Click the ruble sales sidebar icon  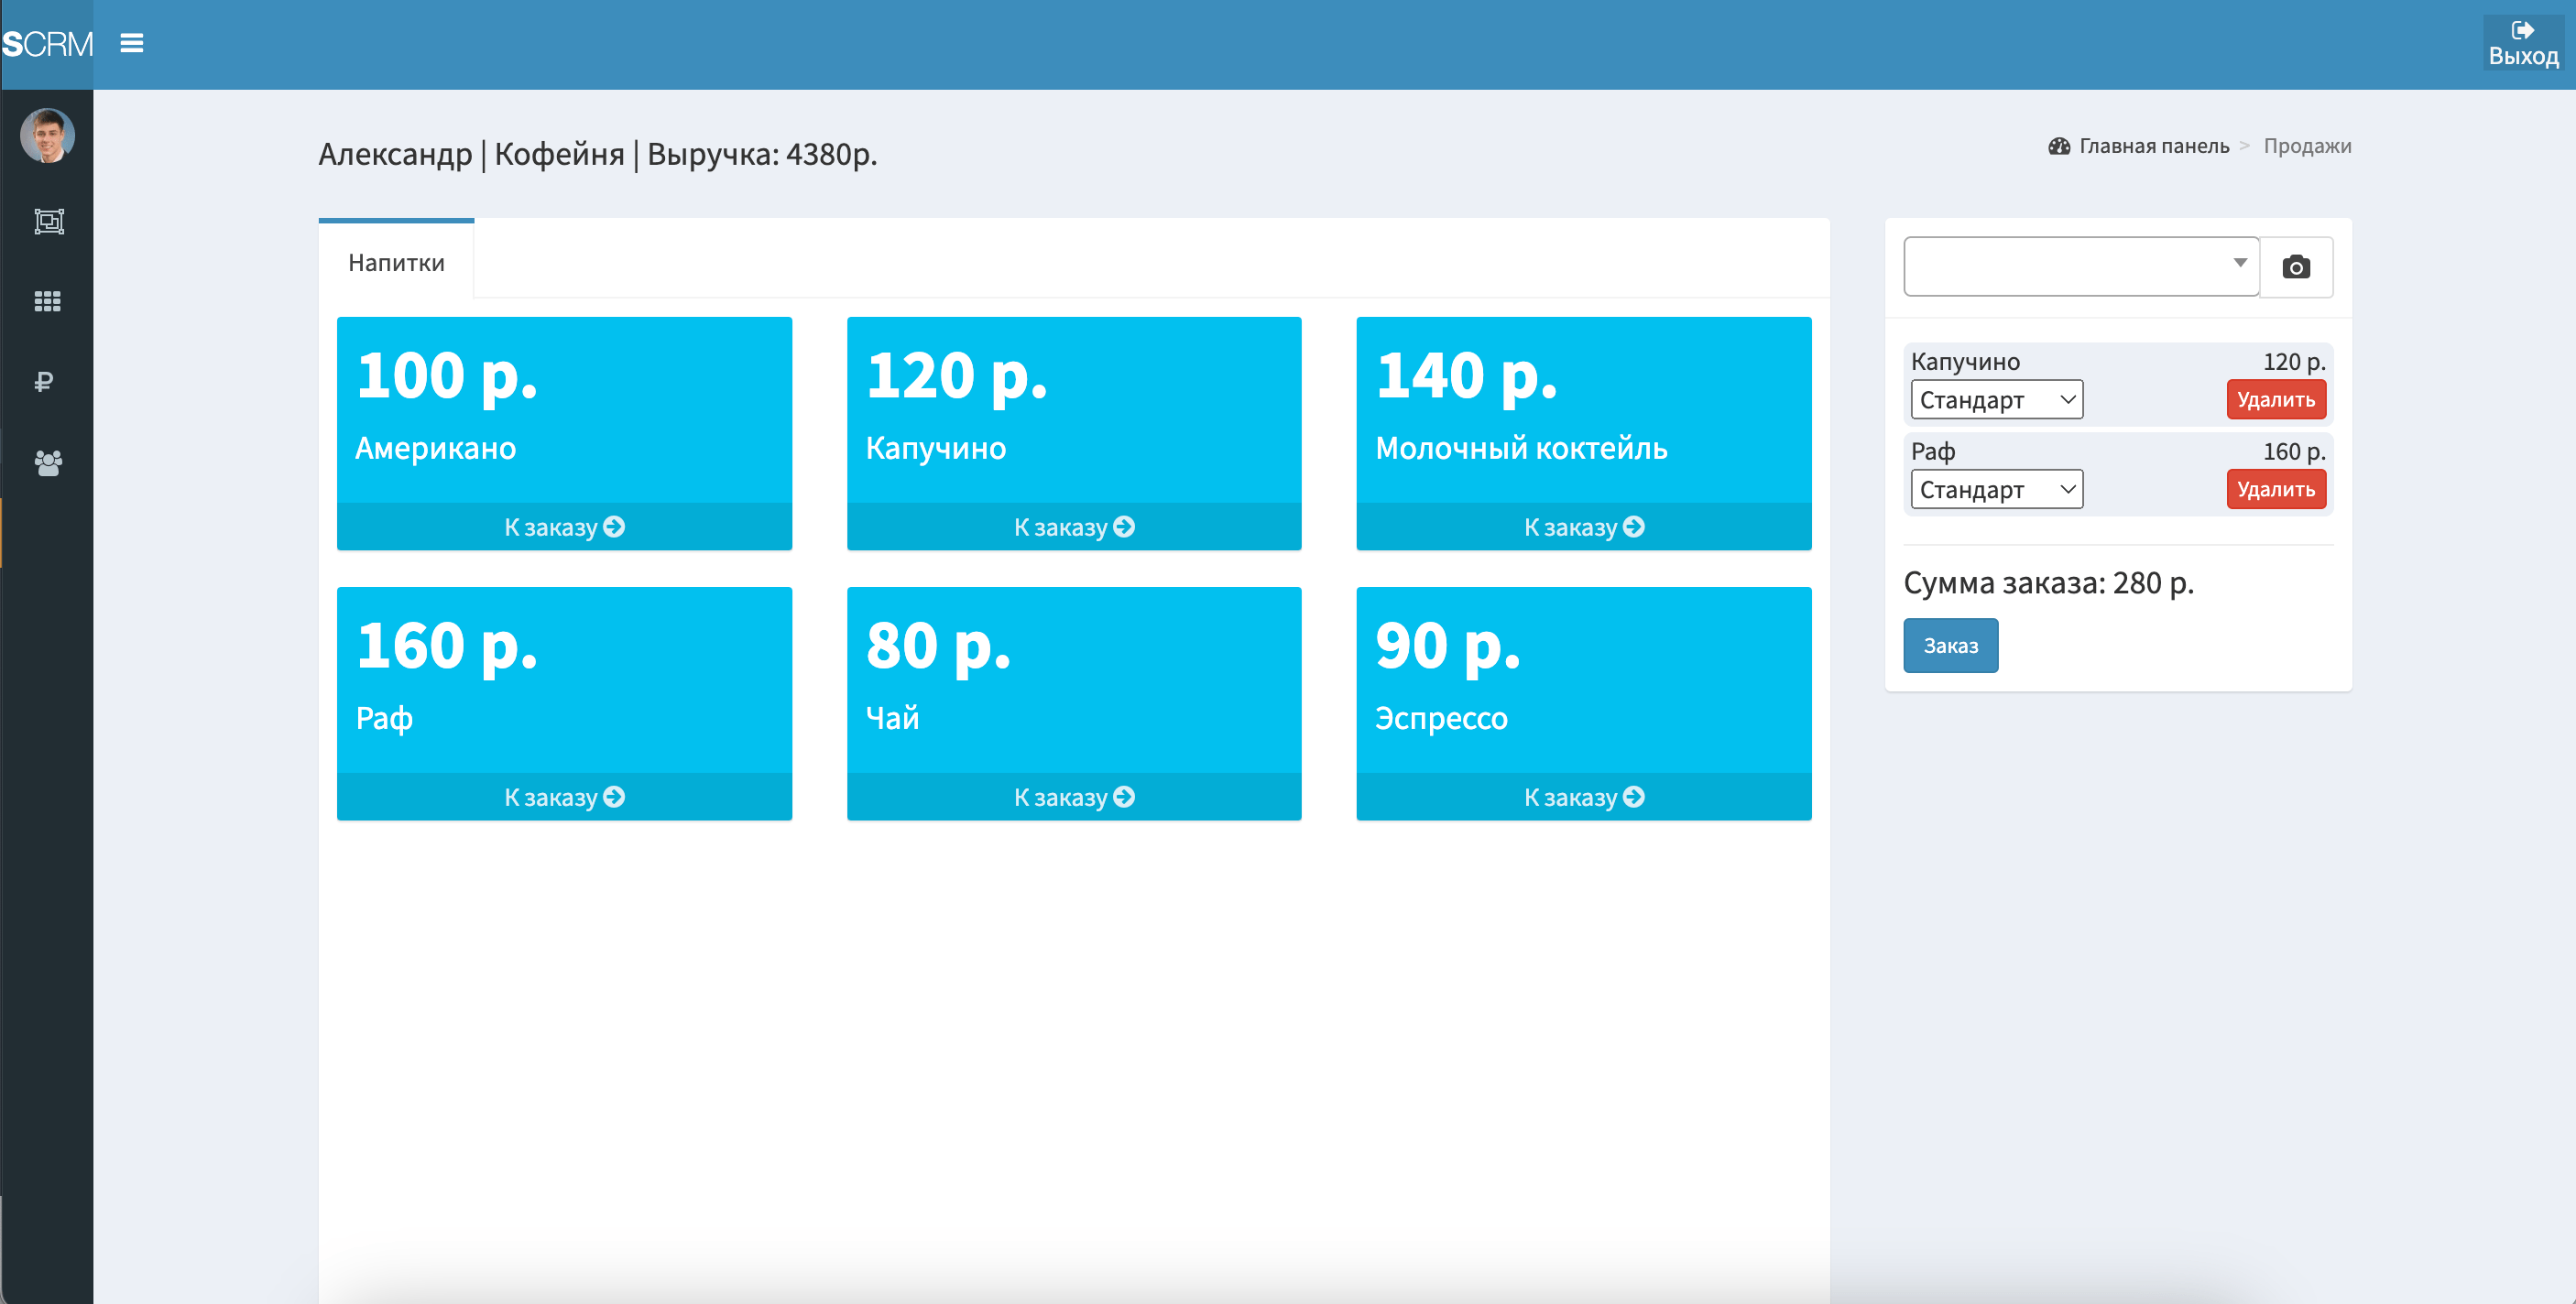[x=44, y=381]
